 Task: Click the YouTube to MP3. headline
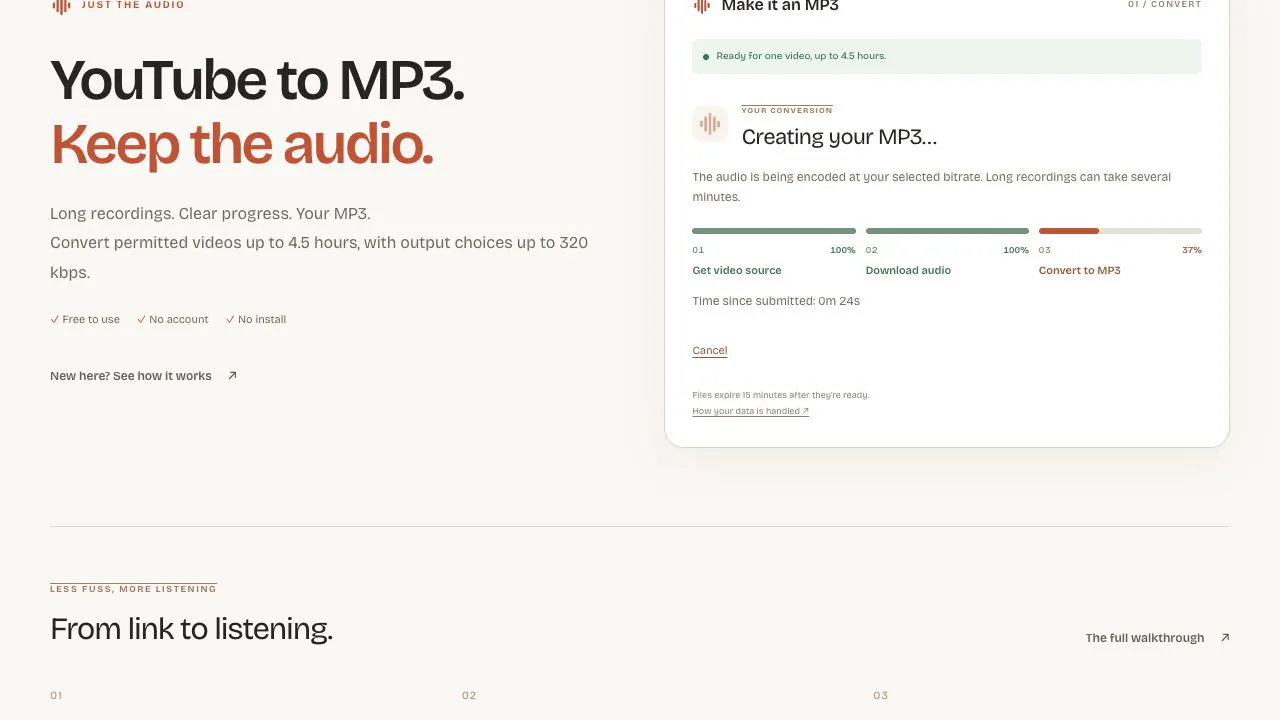tap(258, 80)
